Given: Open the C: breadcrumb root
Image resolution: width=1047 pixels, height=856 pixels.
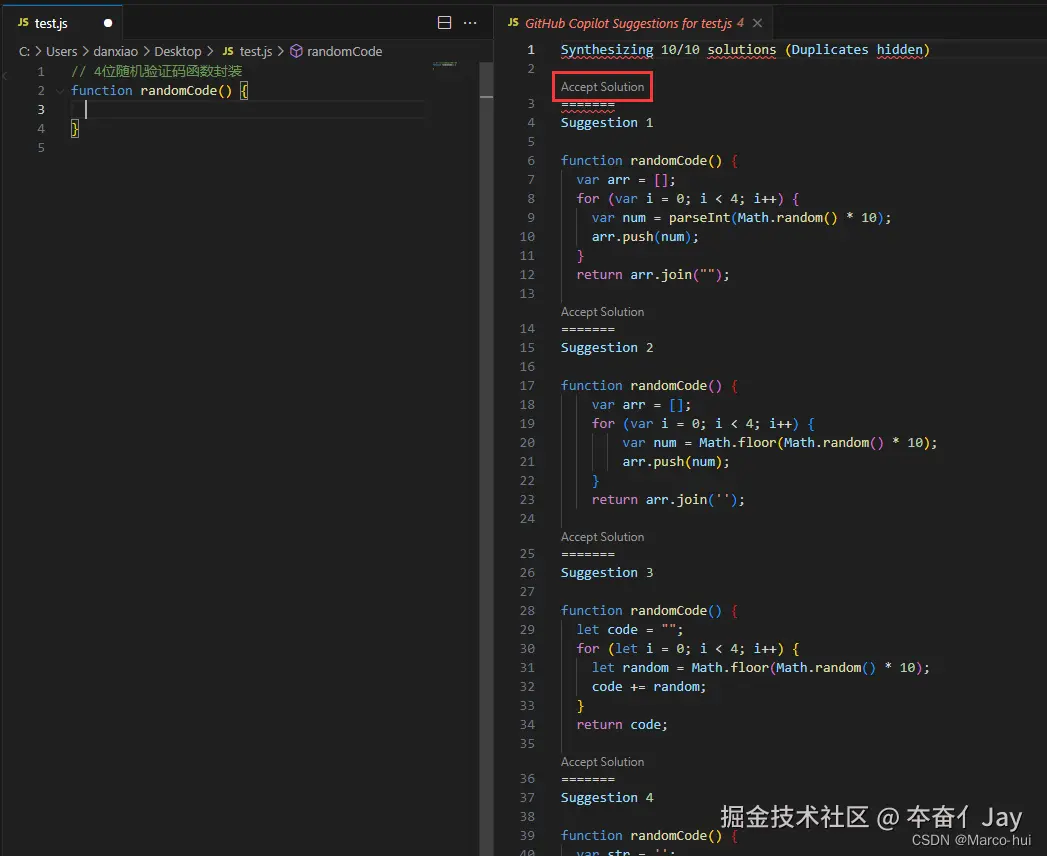Looking at the screenshot, I should (x=24, y=51).
